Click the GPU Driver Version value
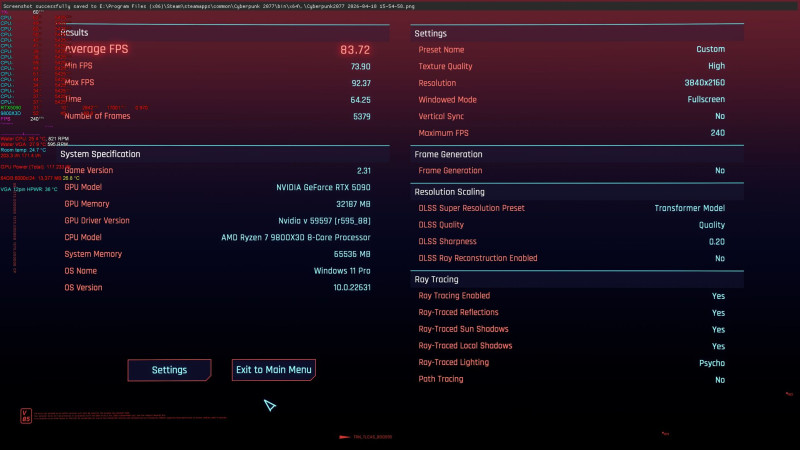Image resolution: width=800 pixels, height=450 pixels. [x=324, y=221]
